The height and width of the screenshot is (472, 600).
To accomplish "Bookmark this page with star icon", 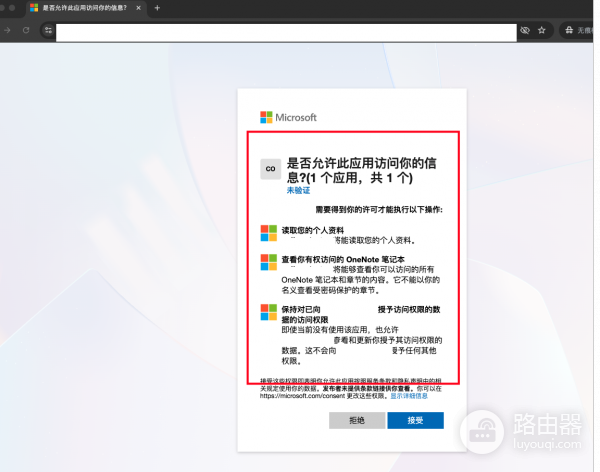I will pyautogui.click(x=541, y=30).
